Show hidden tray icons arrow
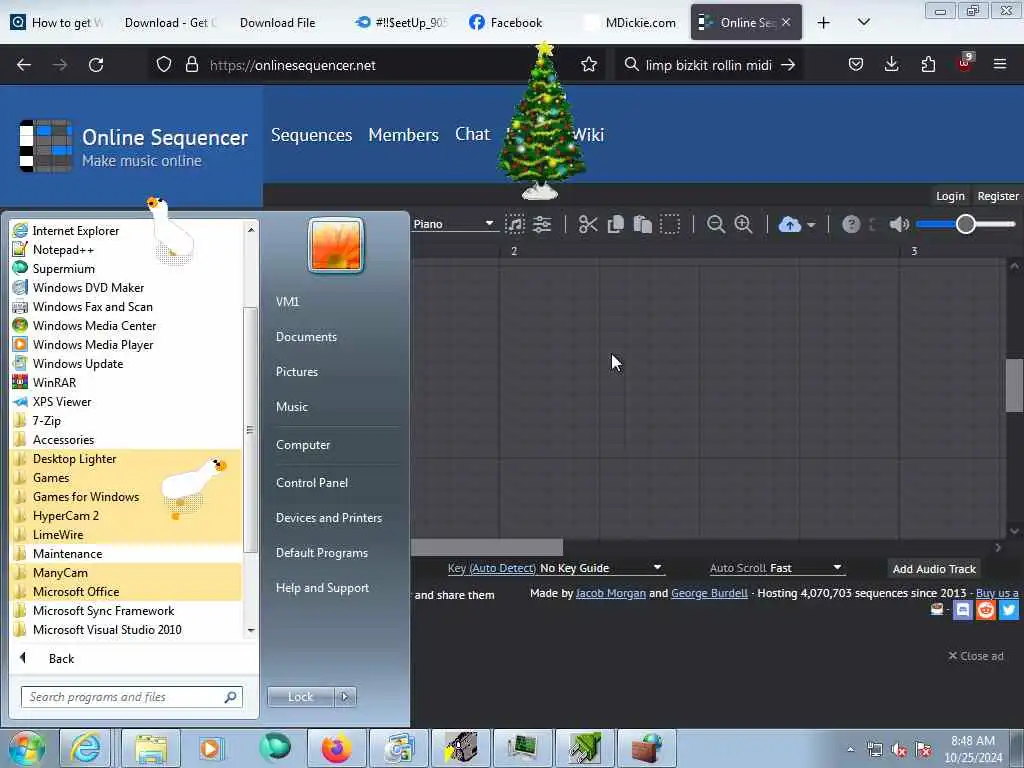The height and width of the screenshot is (768, 1024). [850, 750]
